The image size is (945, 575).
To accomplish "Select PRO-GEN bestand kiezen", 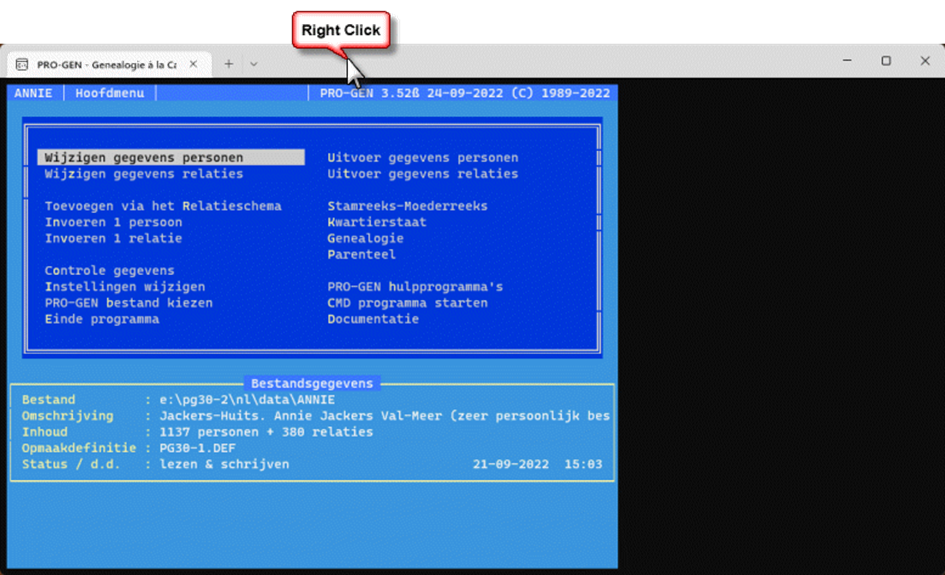I will tap(128, 303).
